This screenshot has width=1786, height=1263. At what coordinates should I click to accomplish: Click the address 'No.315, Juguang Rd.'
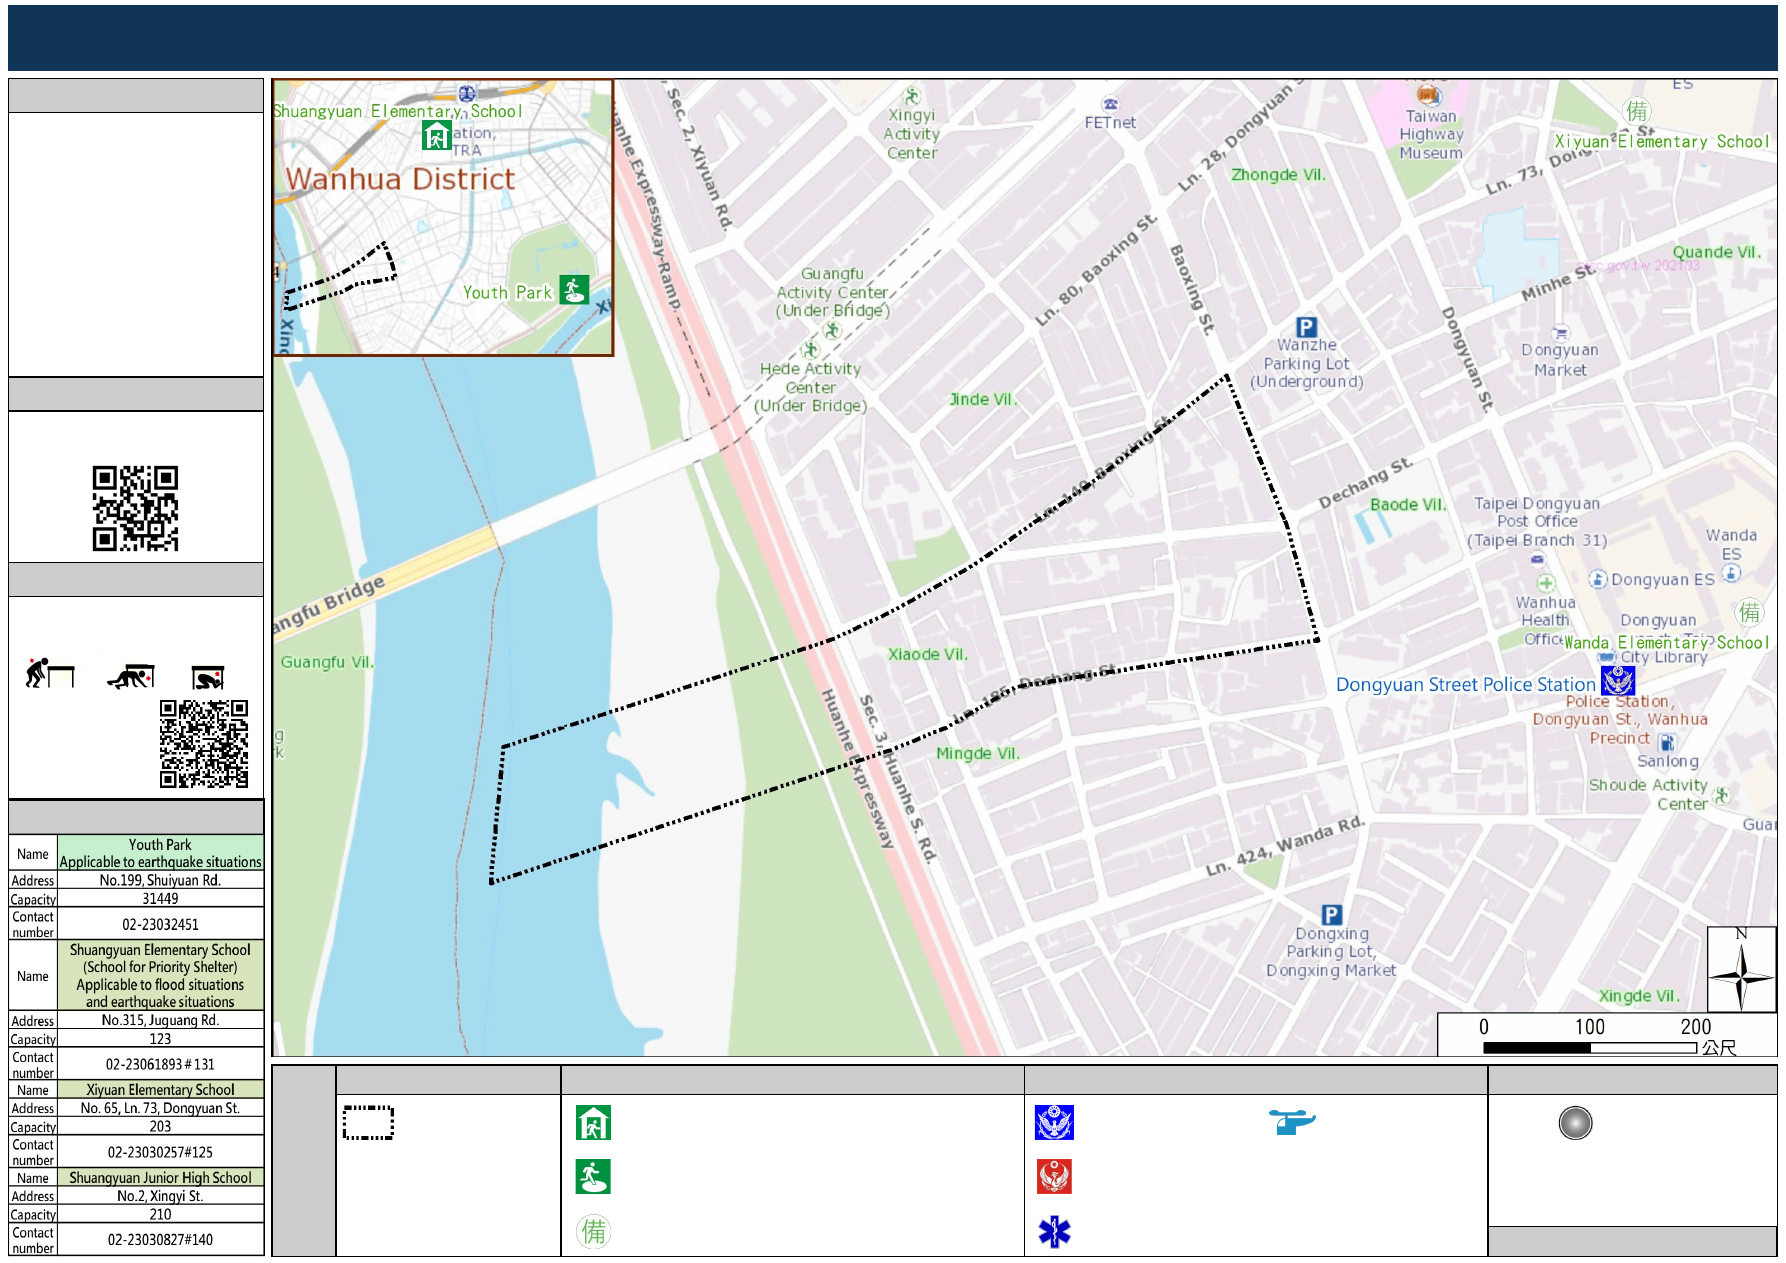pos(160,1020)
